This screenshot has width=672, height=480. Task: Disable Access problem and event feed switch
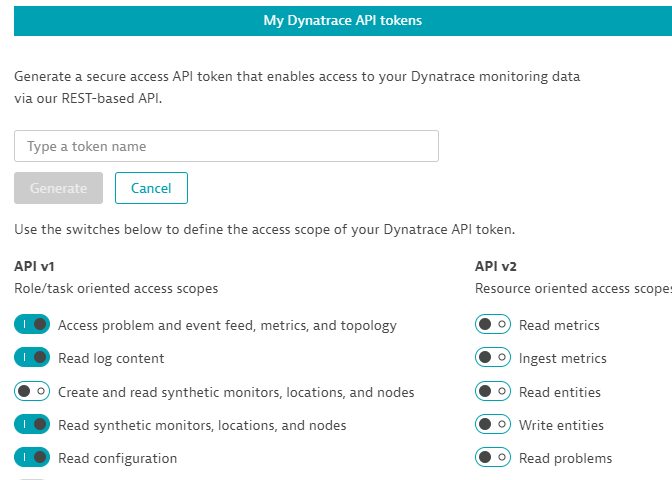(32, 325)
